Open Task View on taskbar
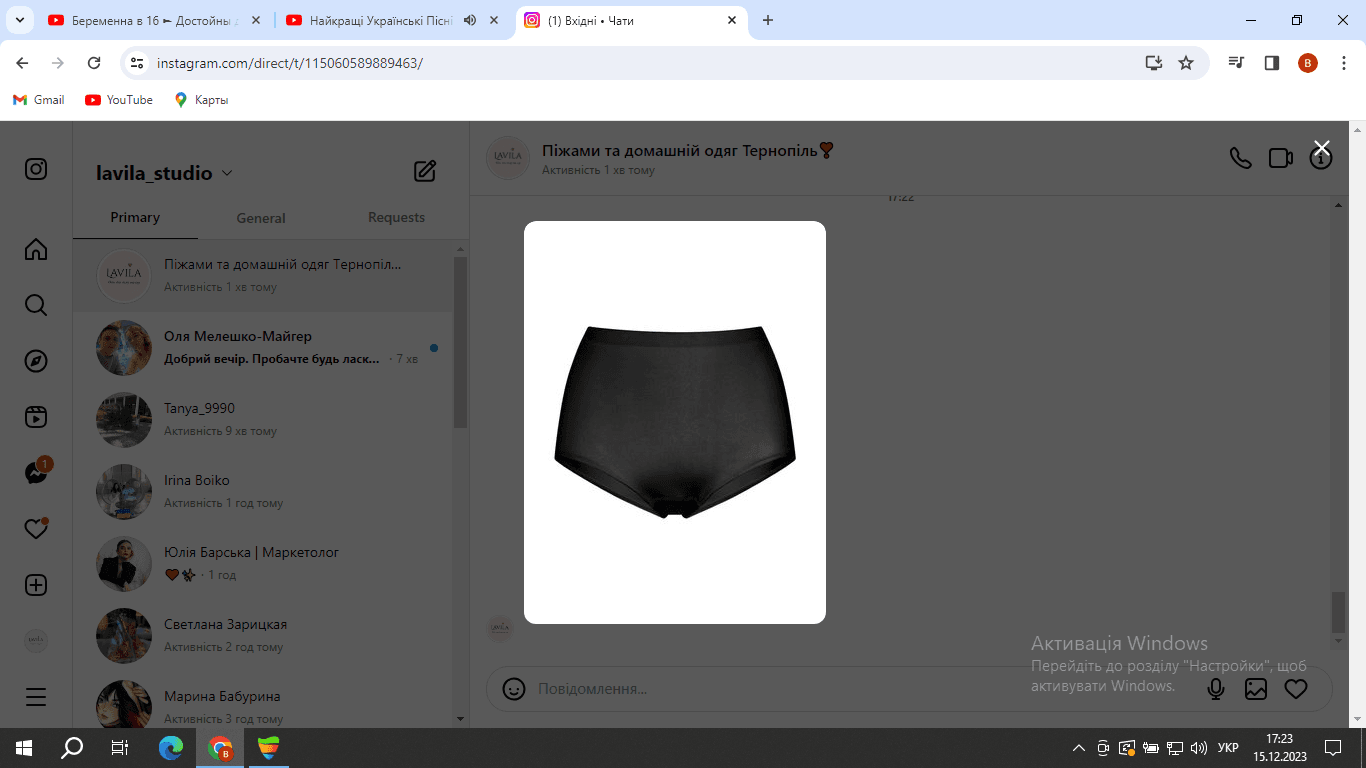The image size is (1366, 768). [120, 748]
